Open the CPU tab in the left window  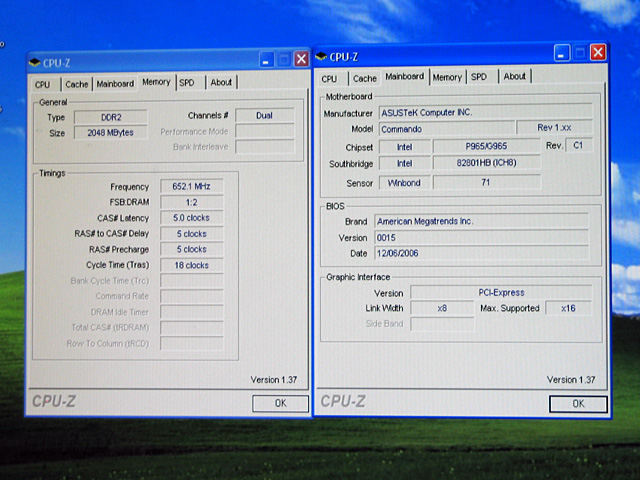pyautogui.click(x=42, y=84)
